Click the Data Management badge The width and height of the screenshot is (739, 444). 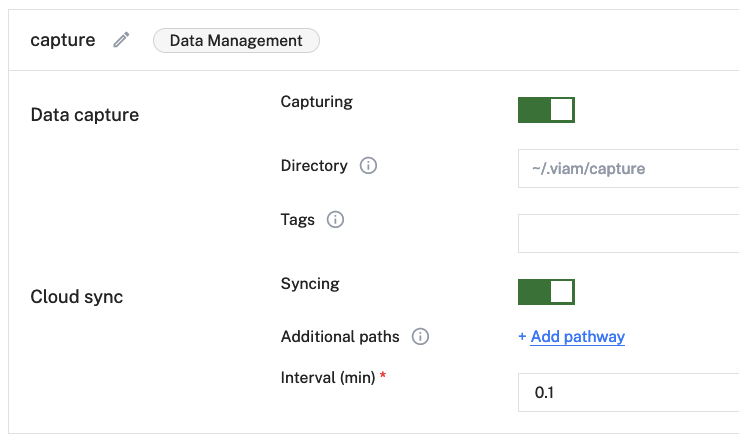pos(236,41)
